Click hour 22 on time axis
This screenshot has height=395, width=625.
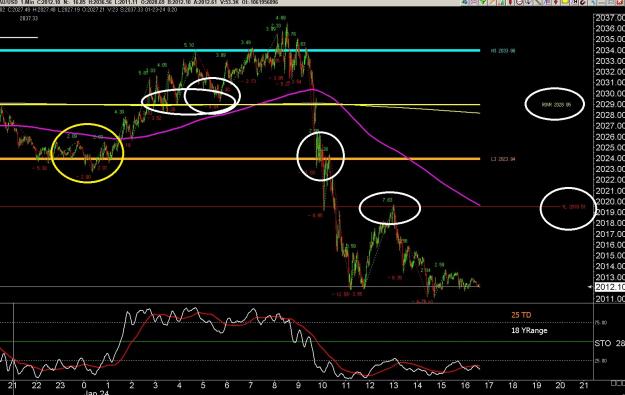pos(37,385)
